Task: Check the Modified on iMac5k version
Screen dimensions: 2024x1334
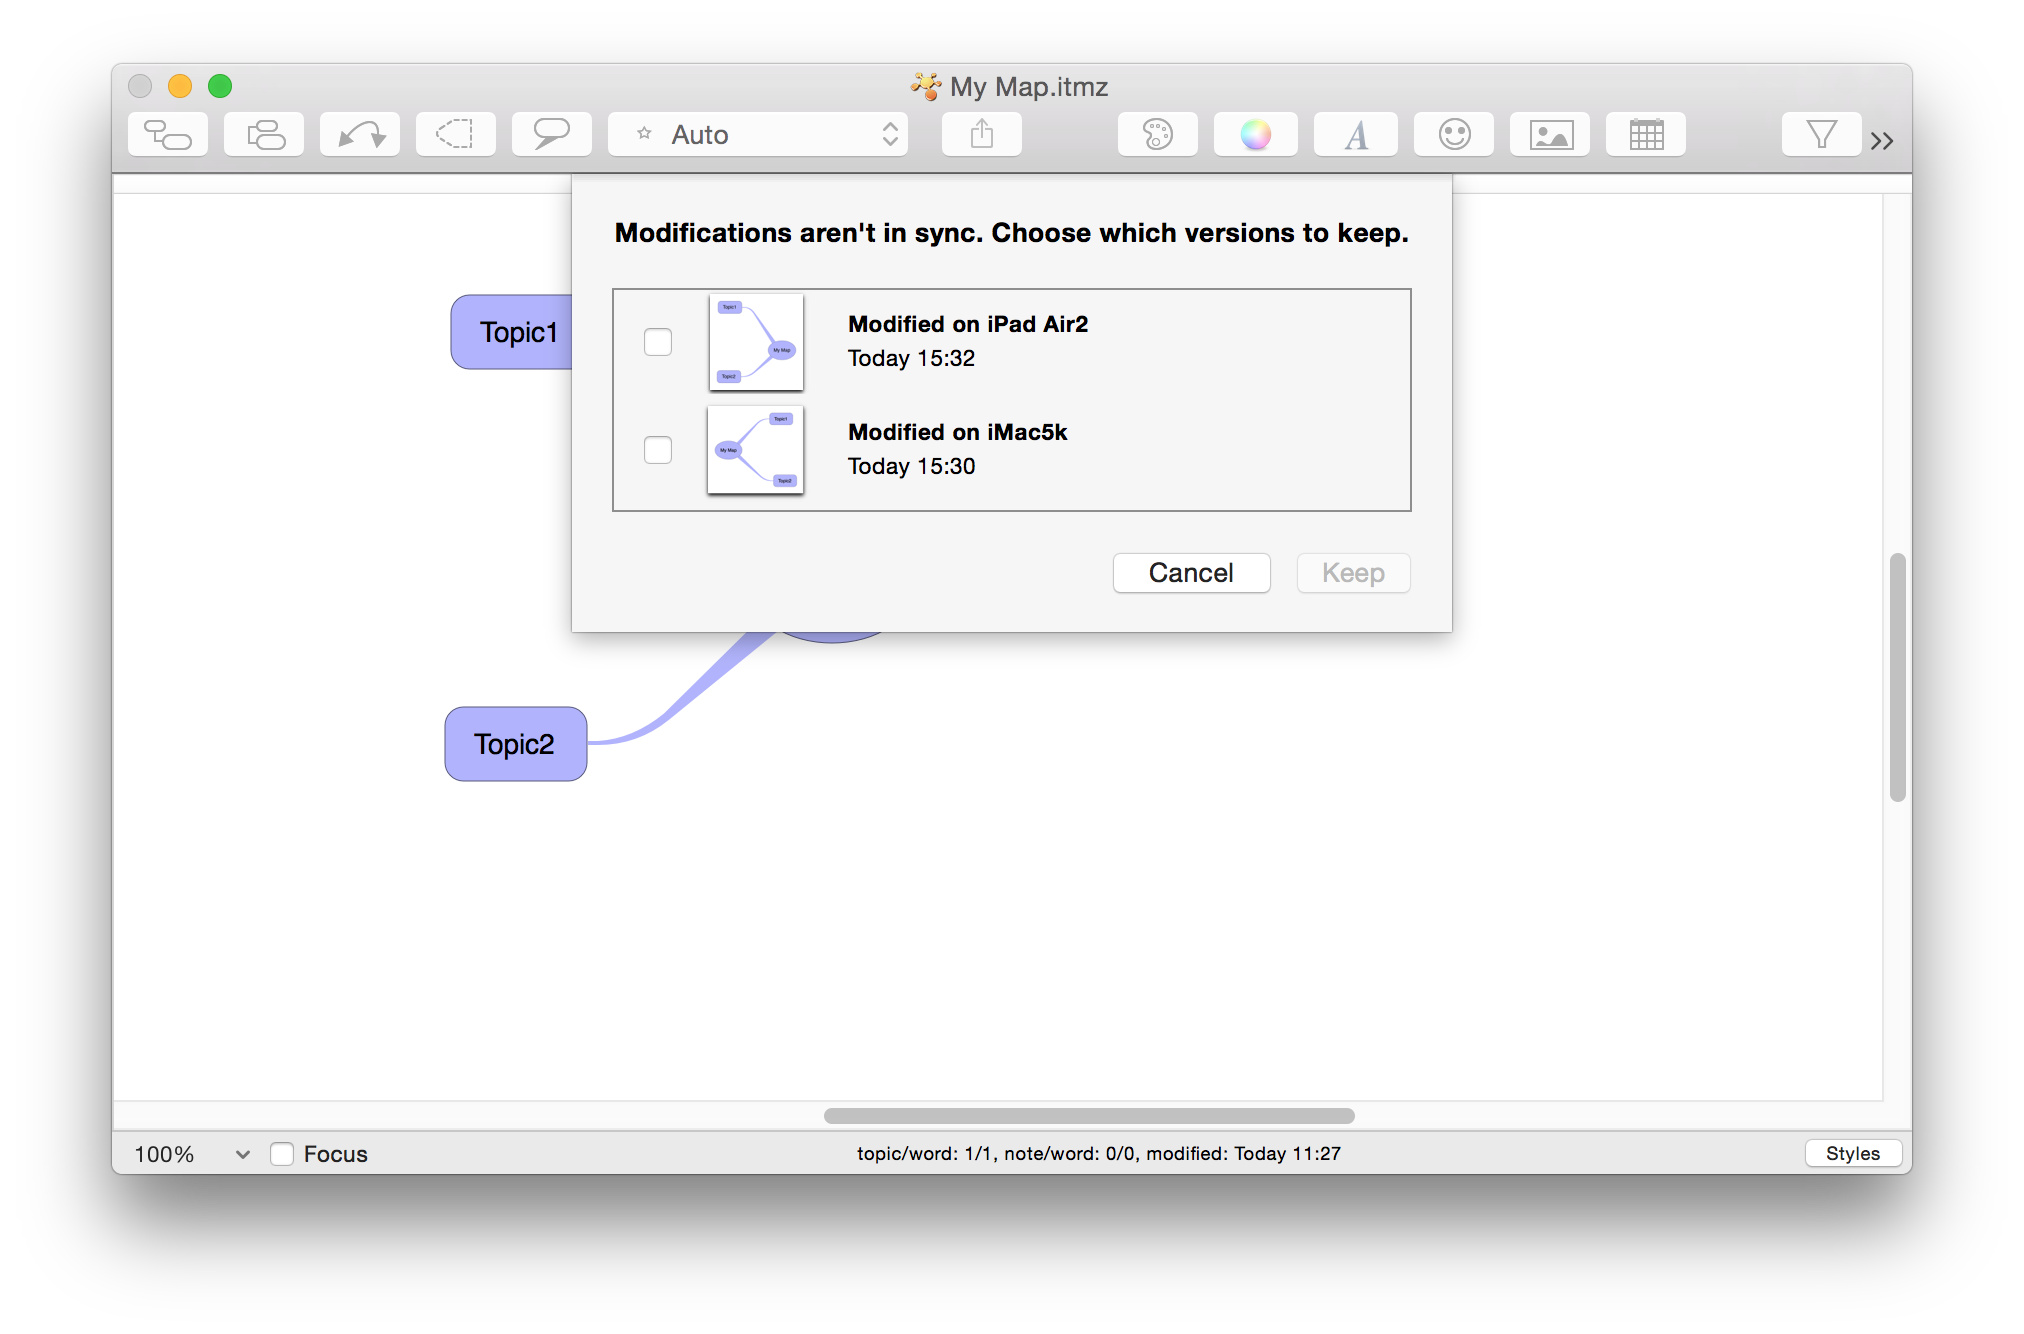Action: coord(658,450)
